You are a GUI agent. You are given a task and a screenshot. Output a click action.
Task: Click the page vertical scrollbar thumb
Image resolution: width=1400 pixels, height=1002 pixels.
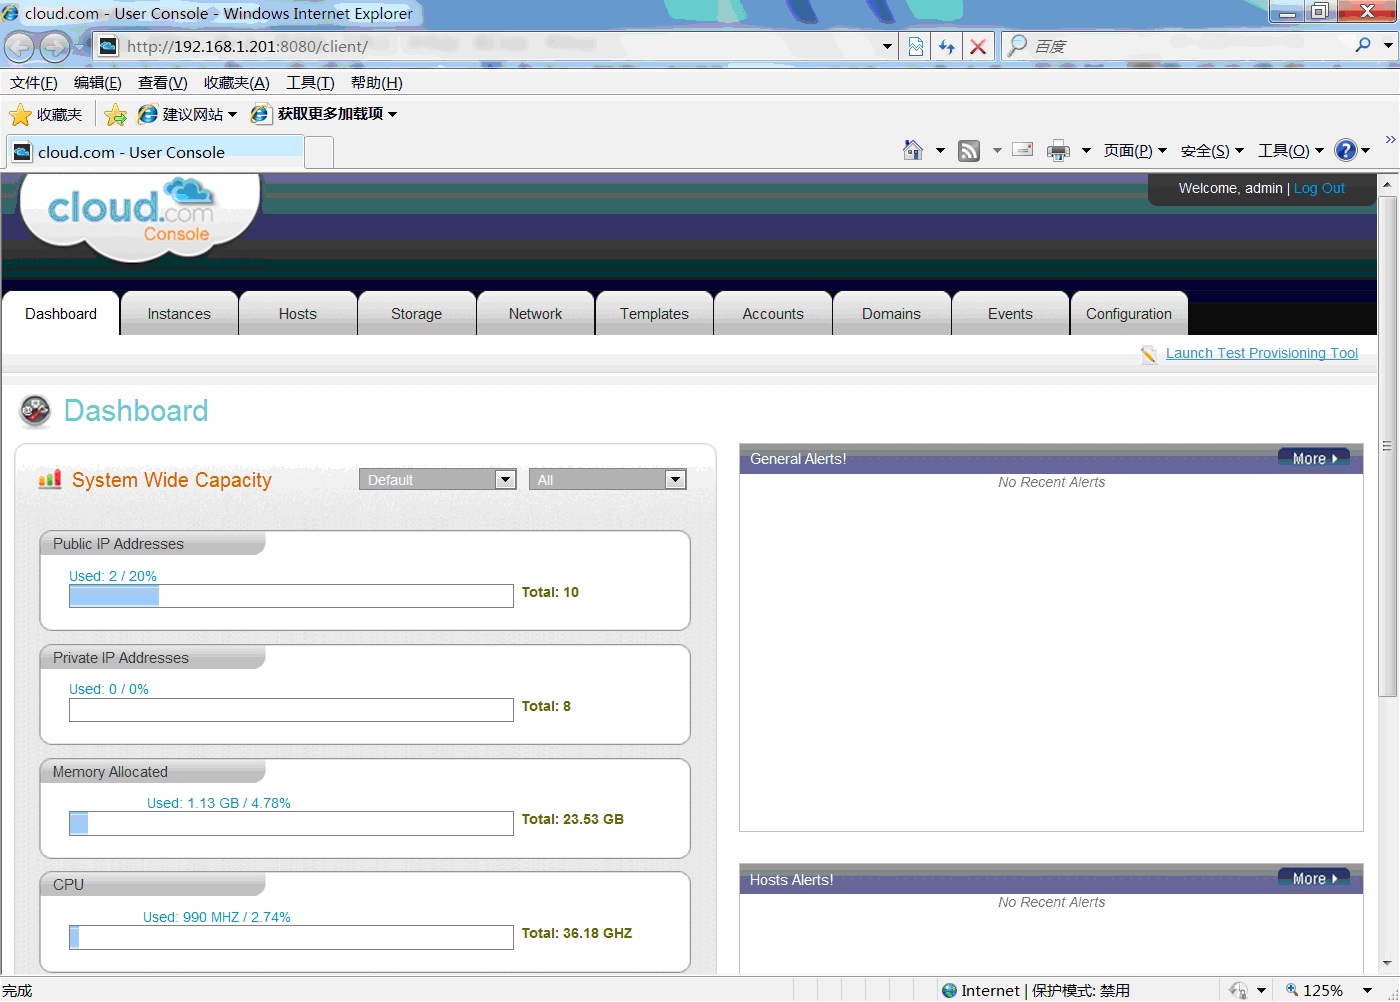click(x=1387, y=446)
